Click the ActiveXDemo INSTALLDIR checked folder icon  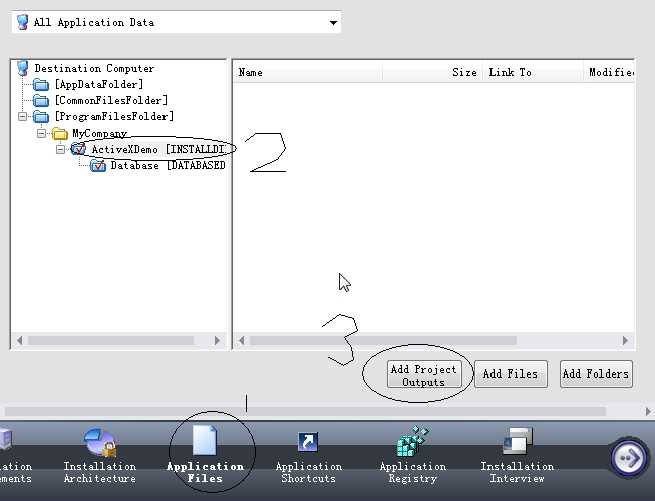point(79,149)
